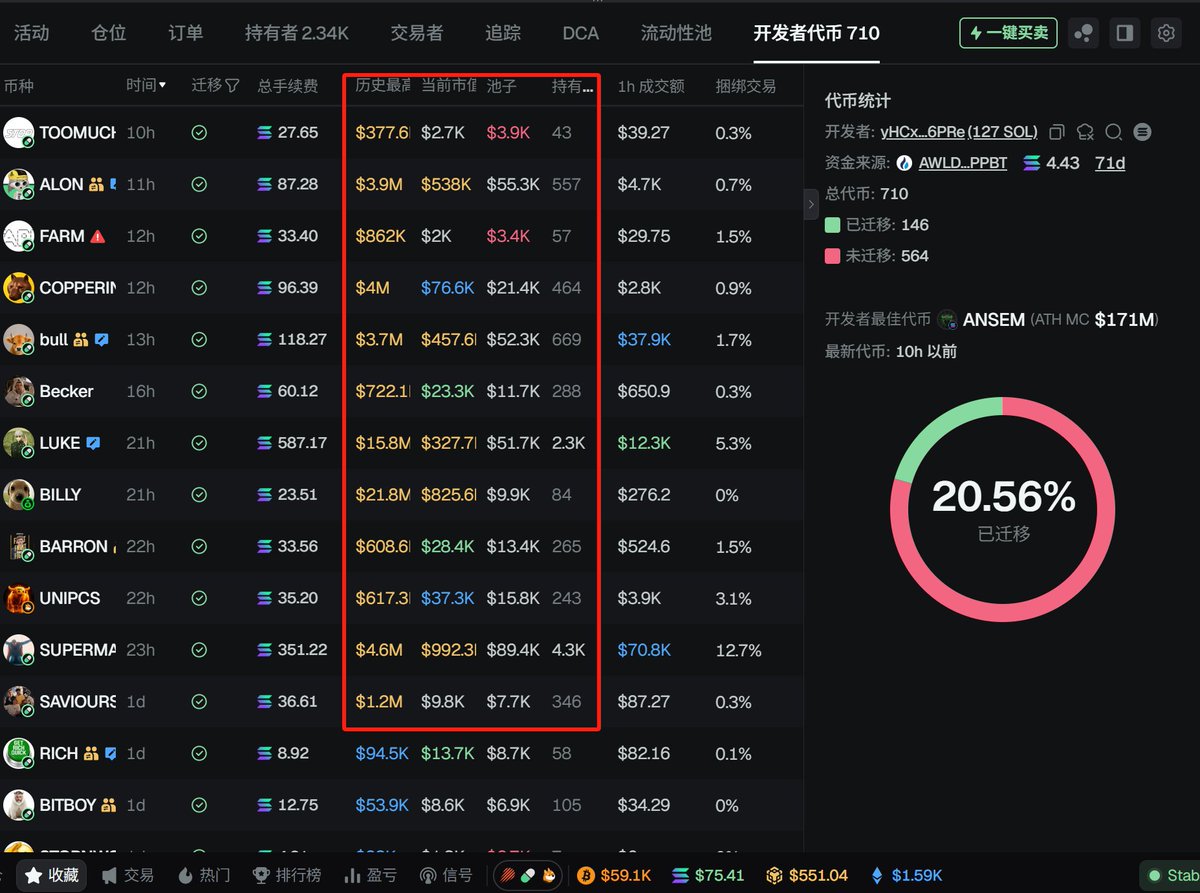This screenshot has width=1200, height=893.
Task: Switch to the DCA tab
Action: point(581,33)
